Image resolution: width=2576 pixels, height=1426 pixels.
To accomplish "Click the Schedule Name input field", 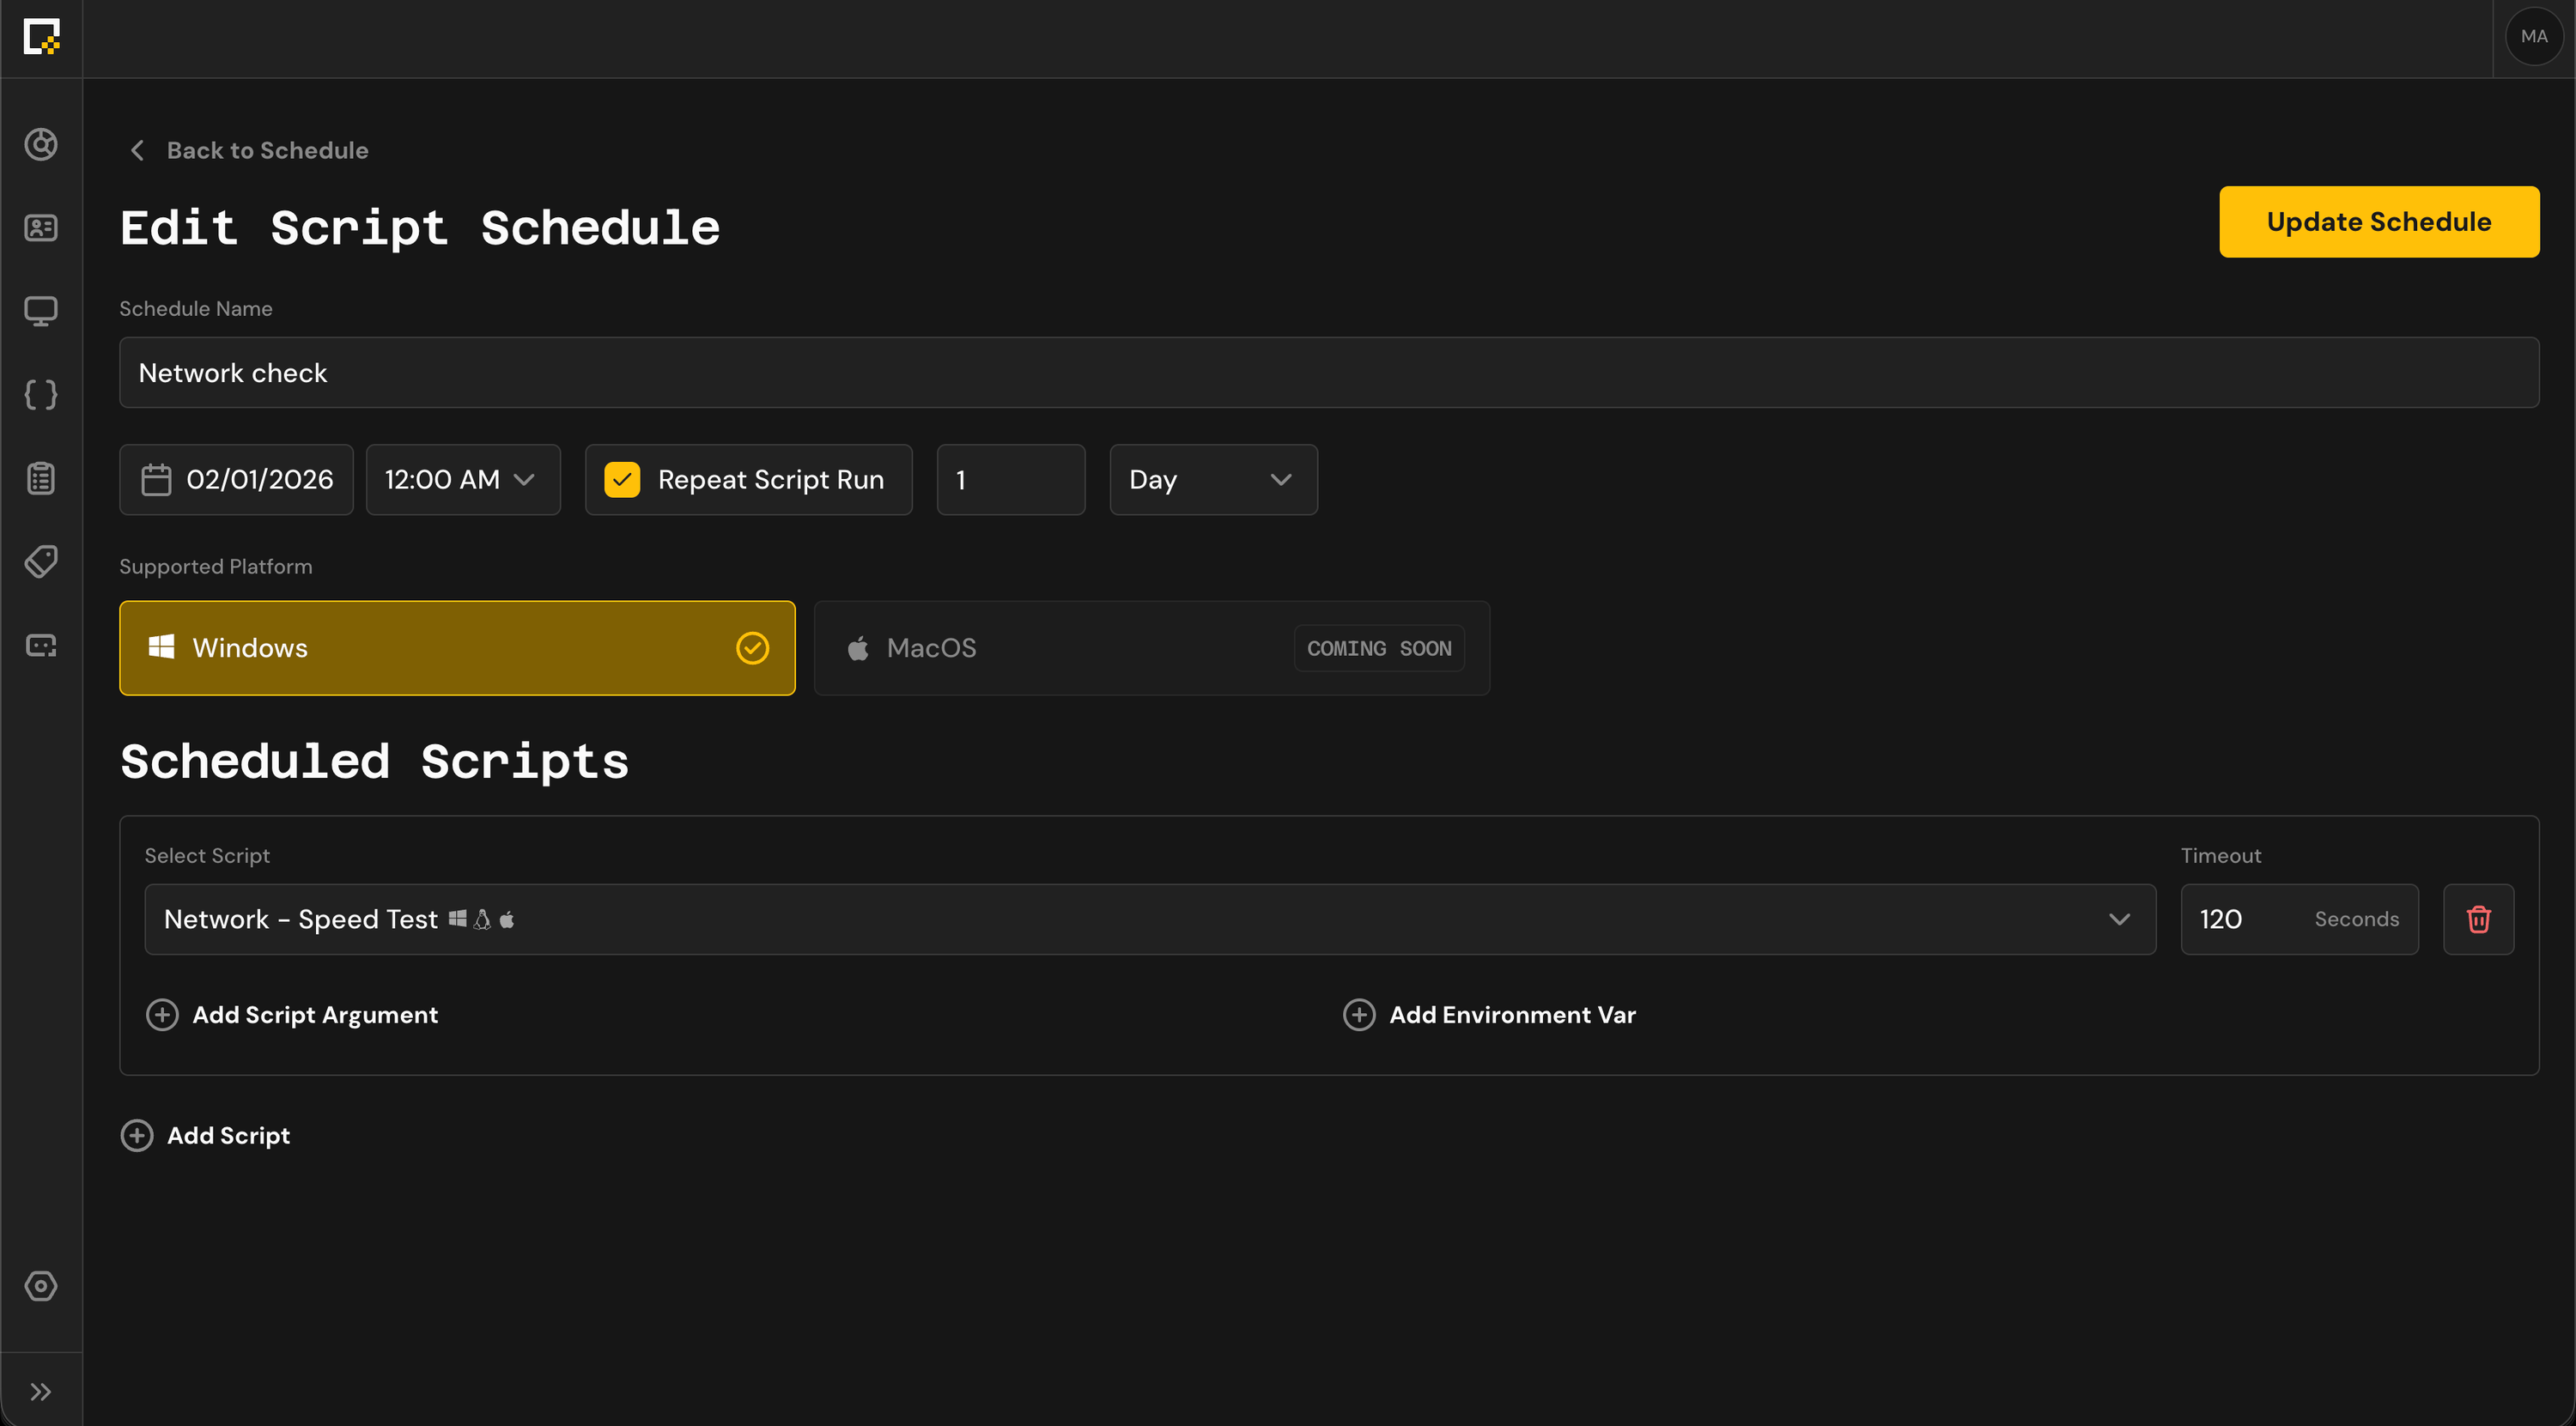I will point(1329,373).
